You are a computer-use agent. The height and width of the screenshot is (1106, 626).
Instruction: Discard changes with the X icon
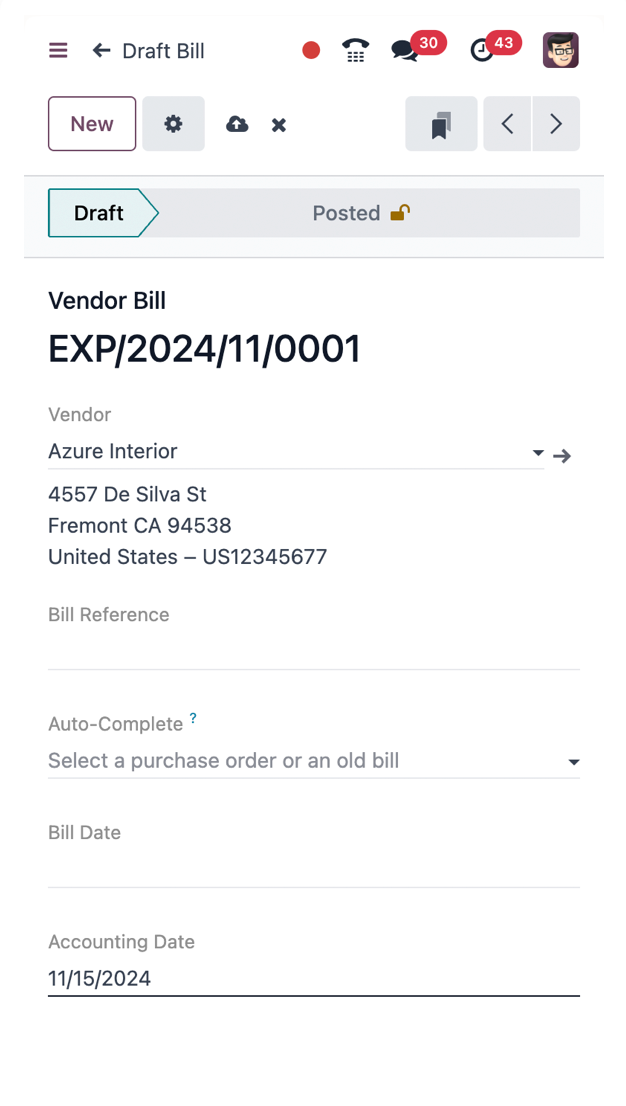279,125
